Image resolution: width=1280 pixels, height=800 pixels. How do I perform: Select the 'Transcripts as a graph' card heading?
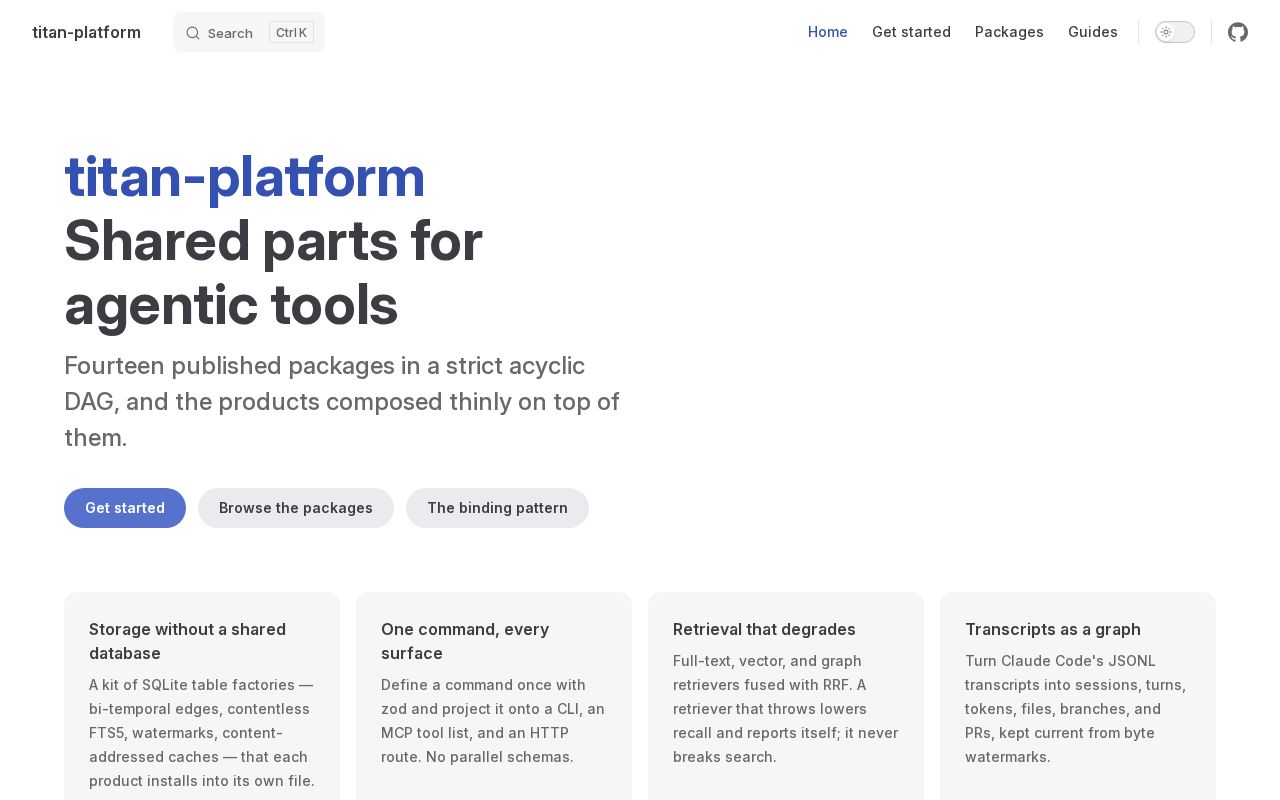[x=1053, y=629]
